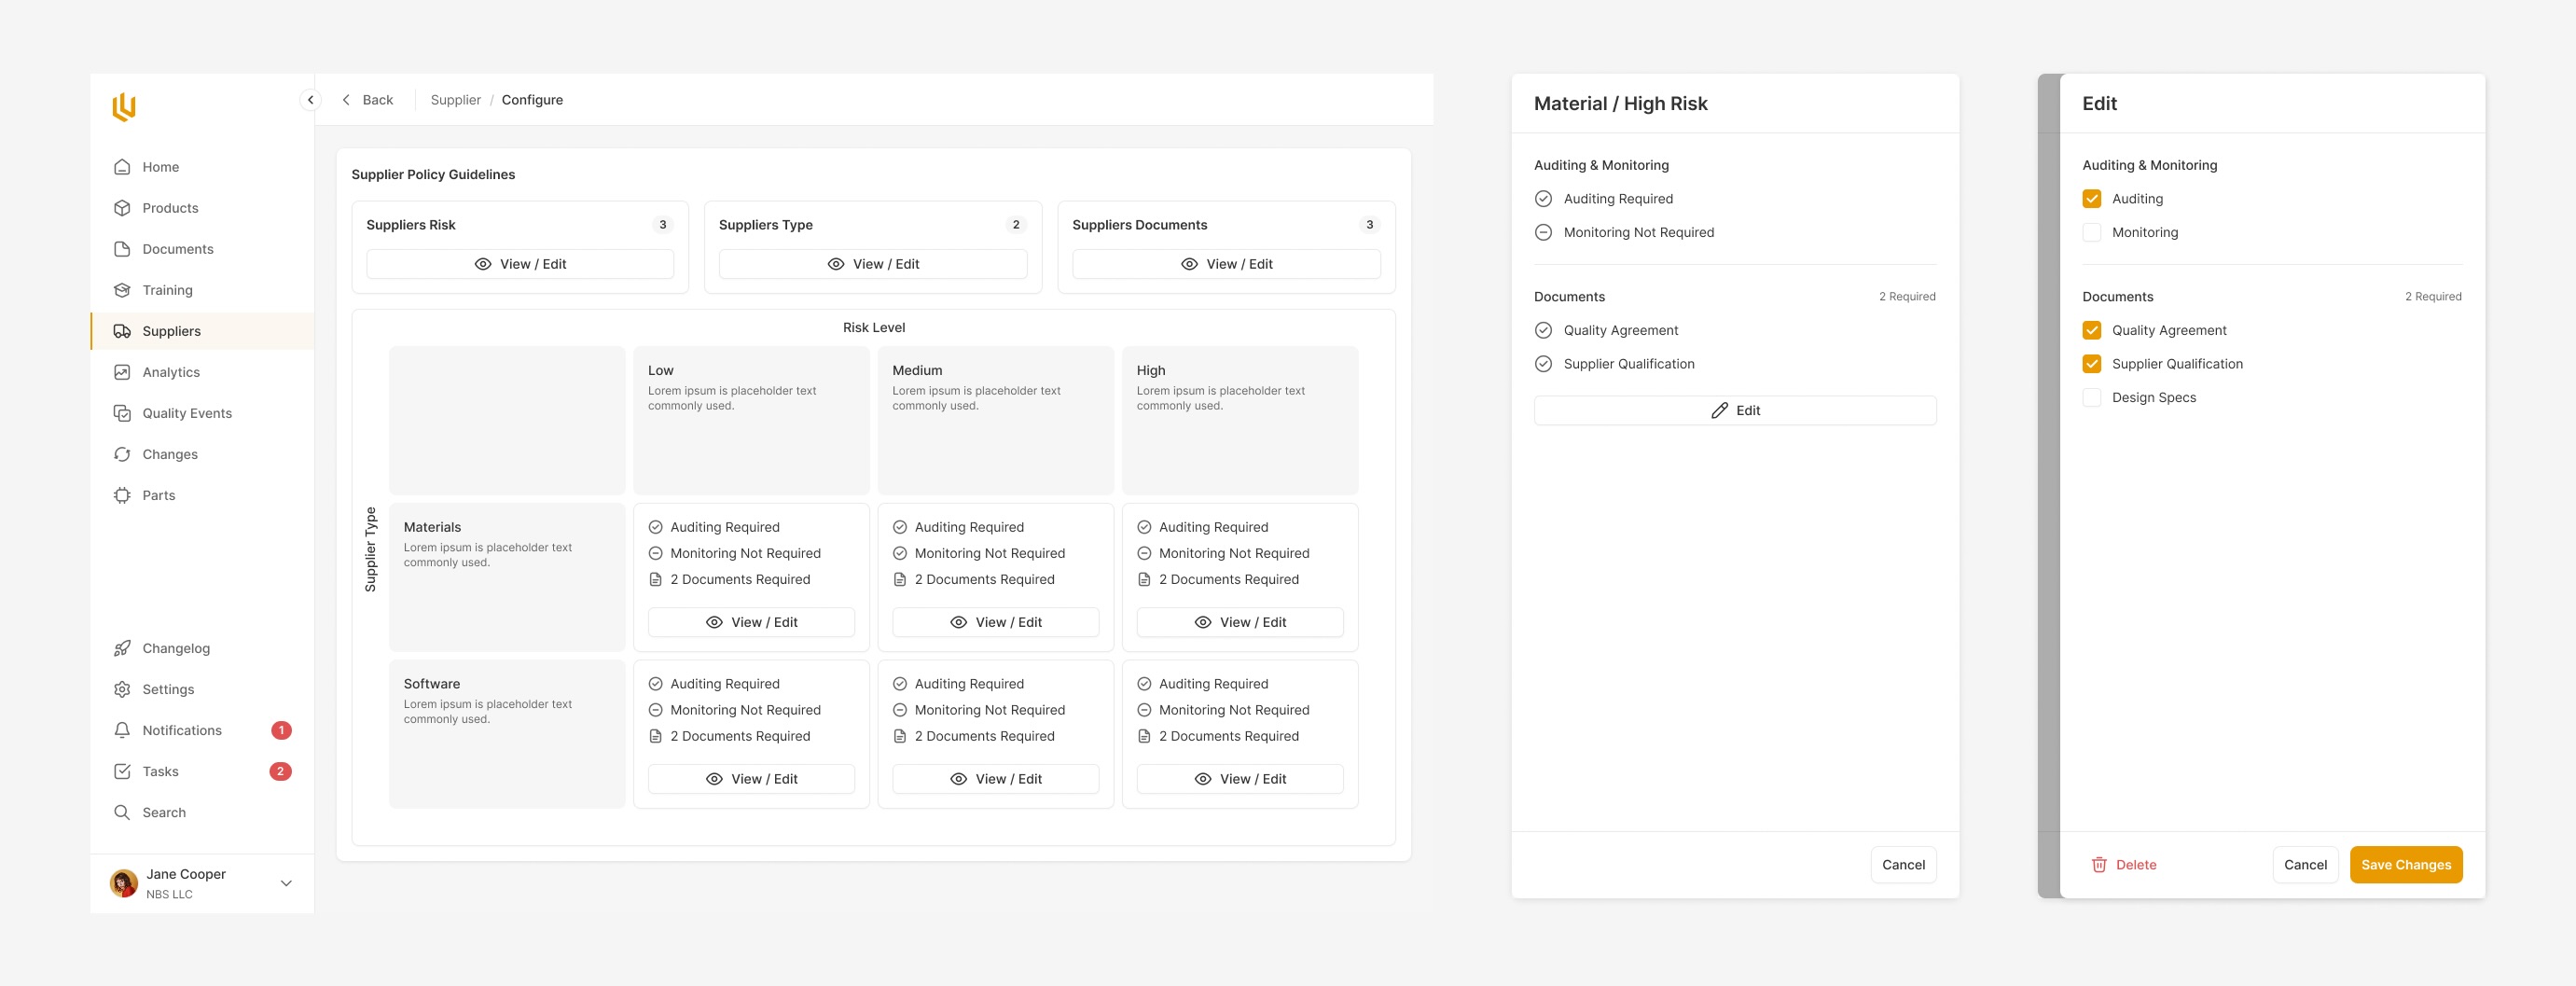
Task: Click the Home icon in the sidebar
Action: (x=122, y=167)
